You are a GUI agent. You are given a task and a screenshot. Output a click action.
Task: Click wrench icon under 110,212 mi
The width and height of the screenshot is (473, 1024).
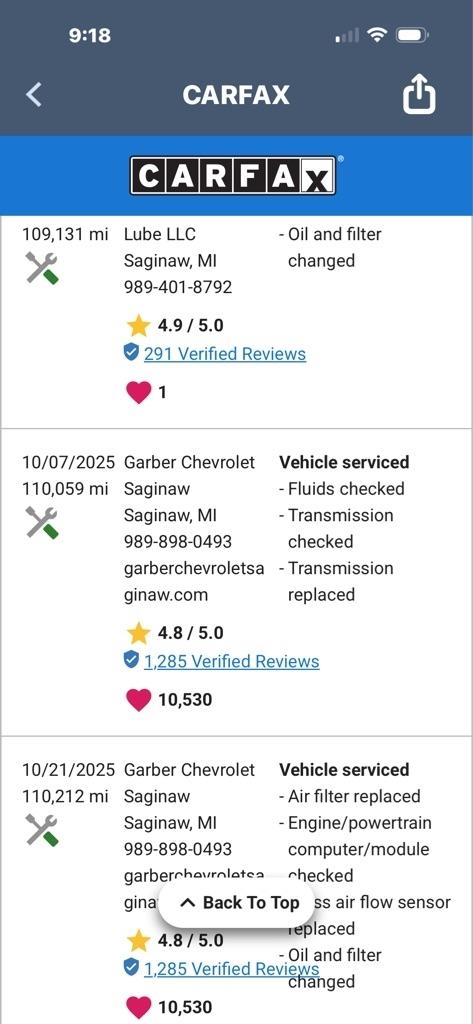(42, 830)
